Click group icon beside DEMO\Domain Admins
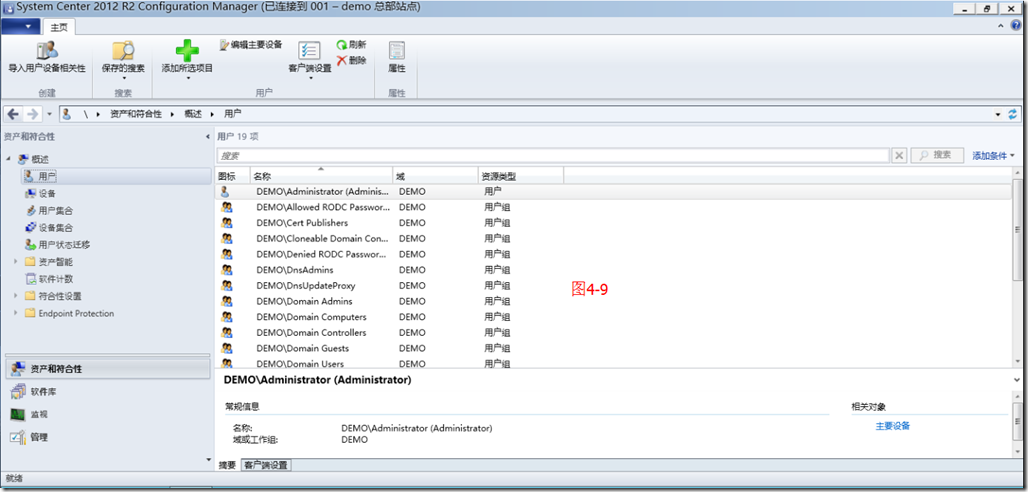The image size is (1028, 492). pos(227,301)
